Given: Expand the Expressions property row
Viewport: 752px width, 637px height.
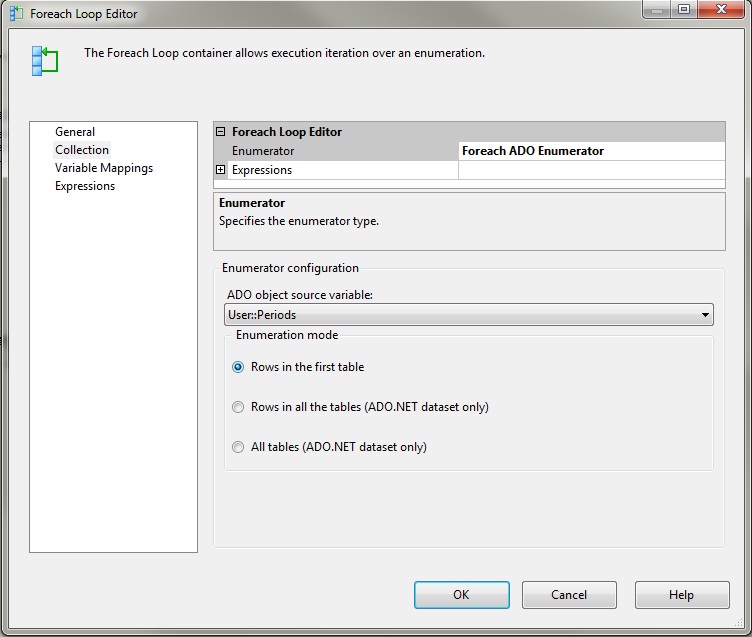Looking at the screenshot, I should coord(221,170).
